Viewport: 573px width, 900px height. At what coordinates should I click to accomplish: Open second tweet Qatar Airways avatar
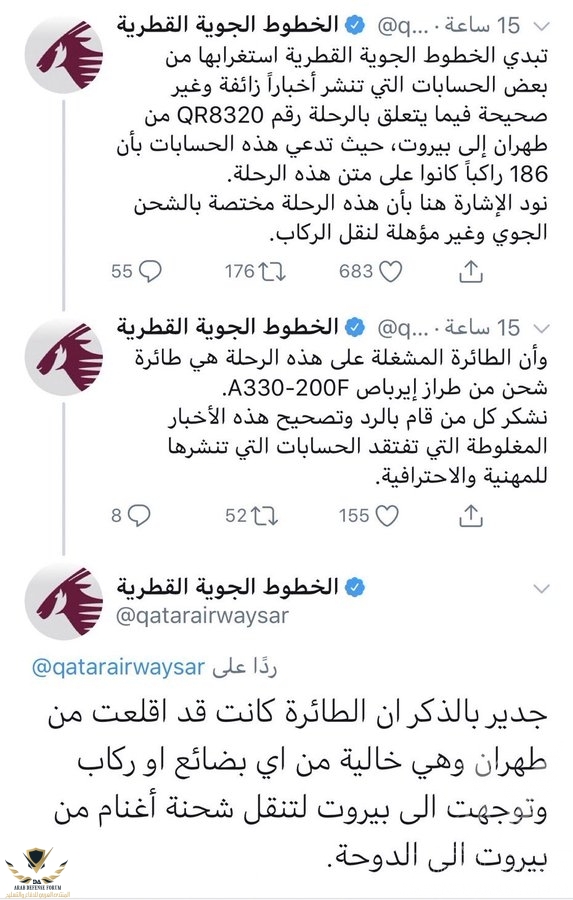tap(64, 356)
